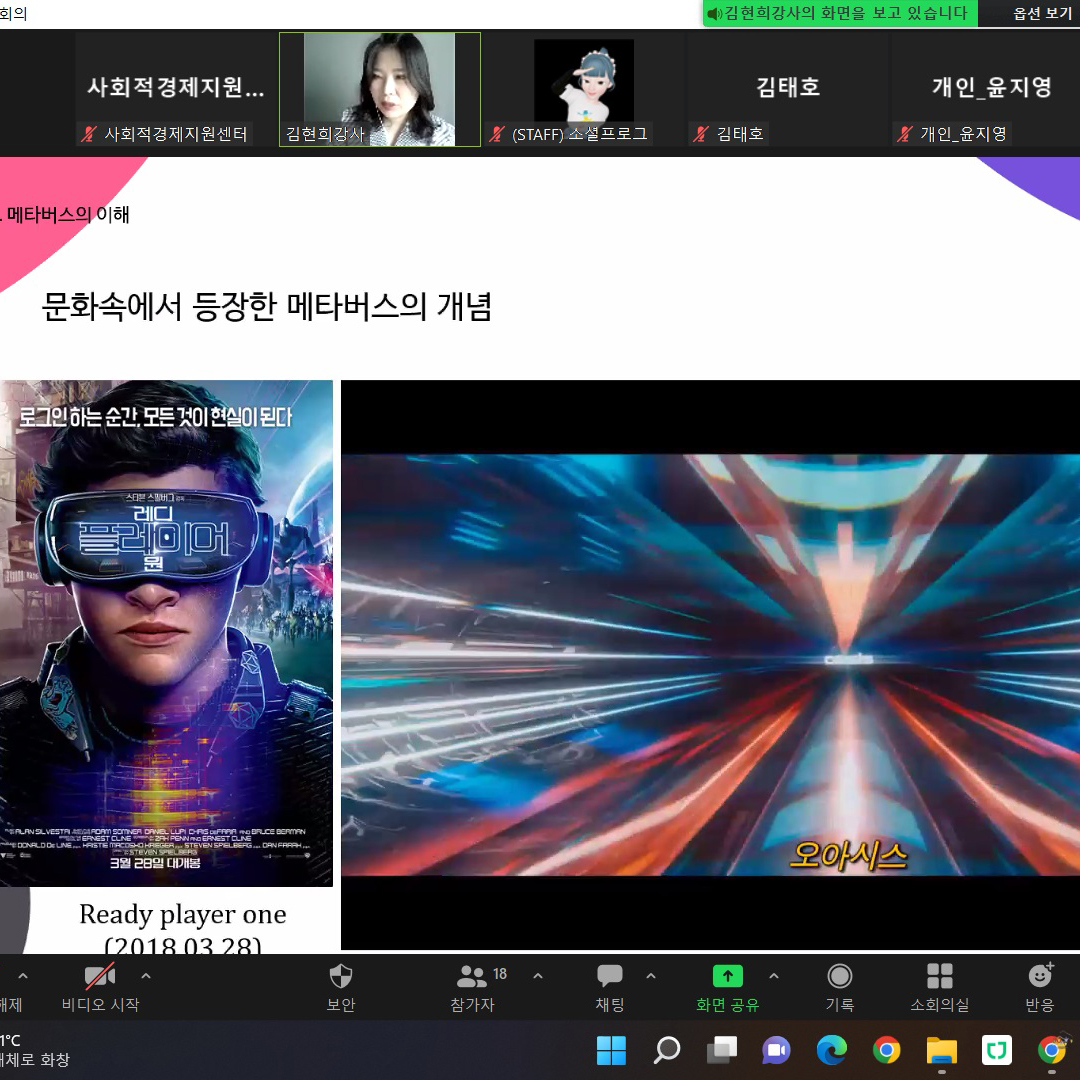Start recording with the Record icon
The height and width of the screenshot is (1080, 1080).
[840, 976]
